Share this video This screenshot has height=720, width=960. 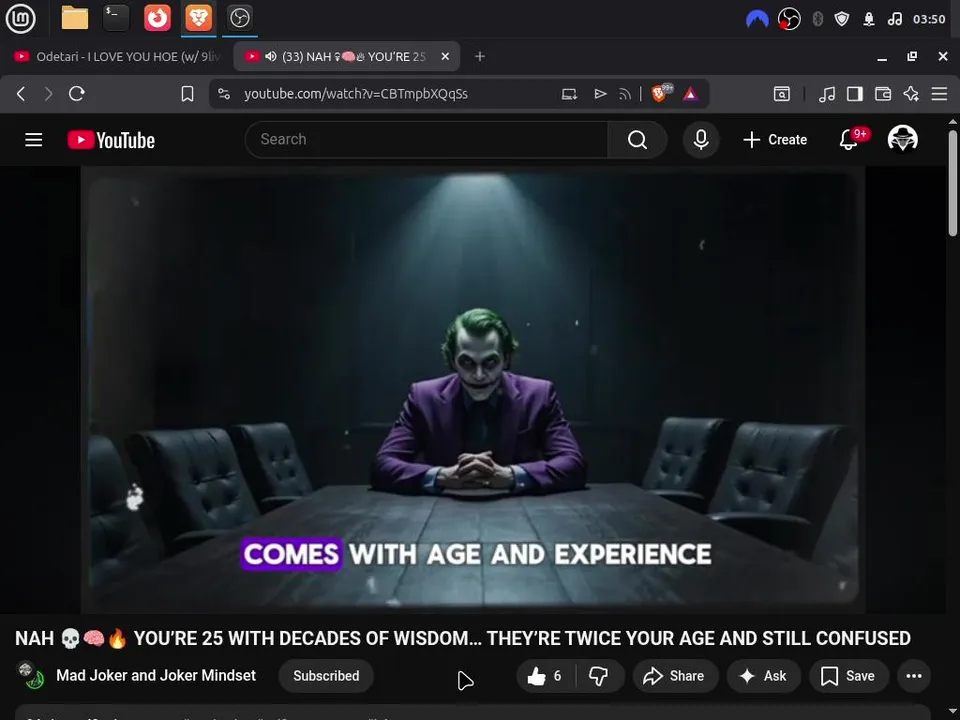pos(674,676)
